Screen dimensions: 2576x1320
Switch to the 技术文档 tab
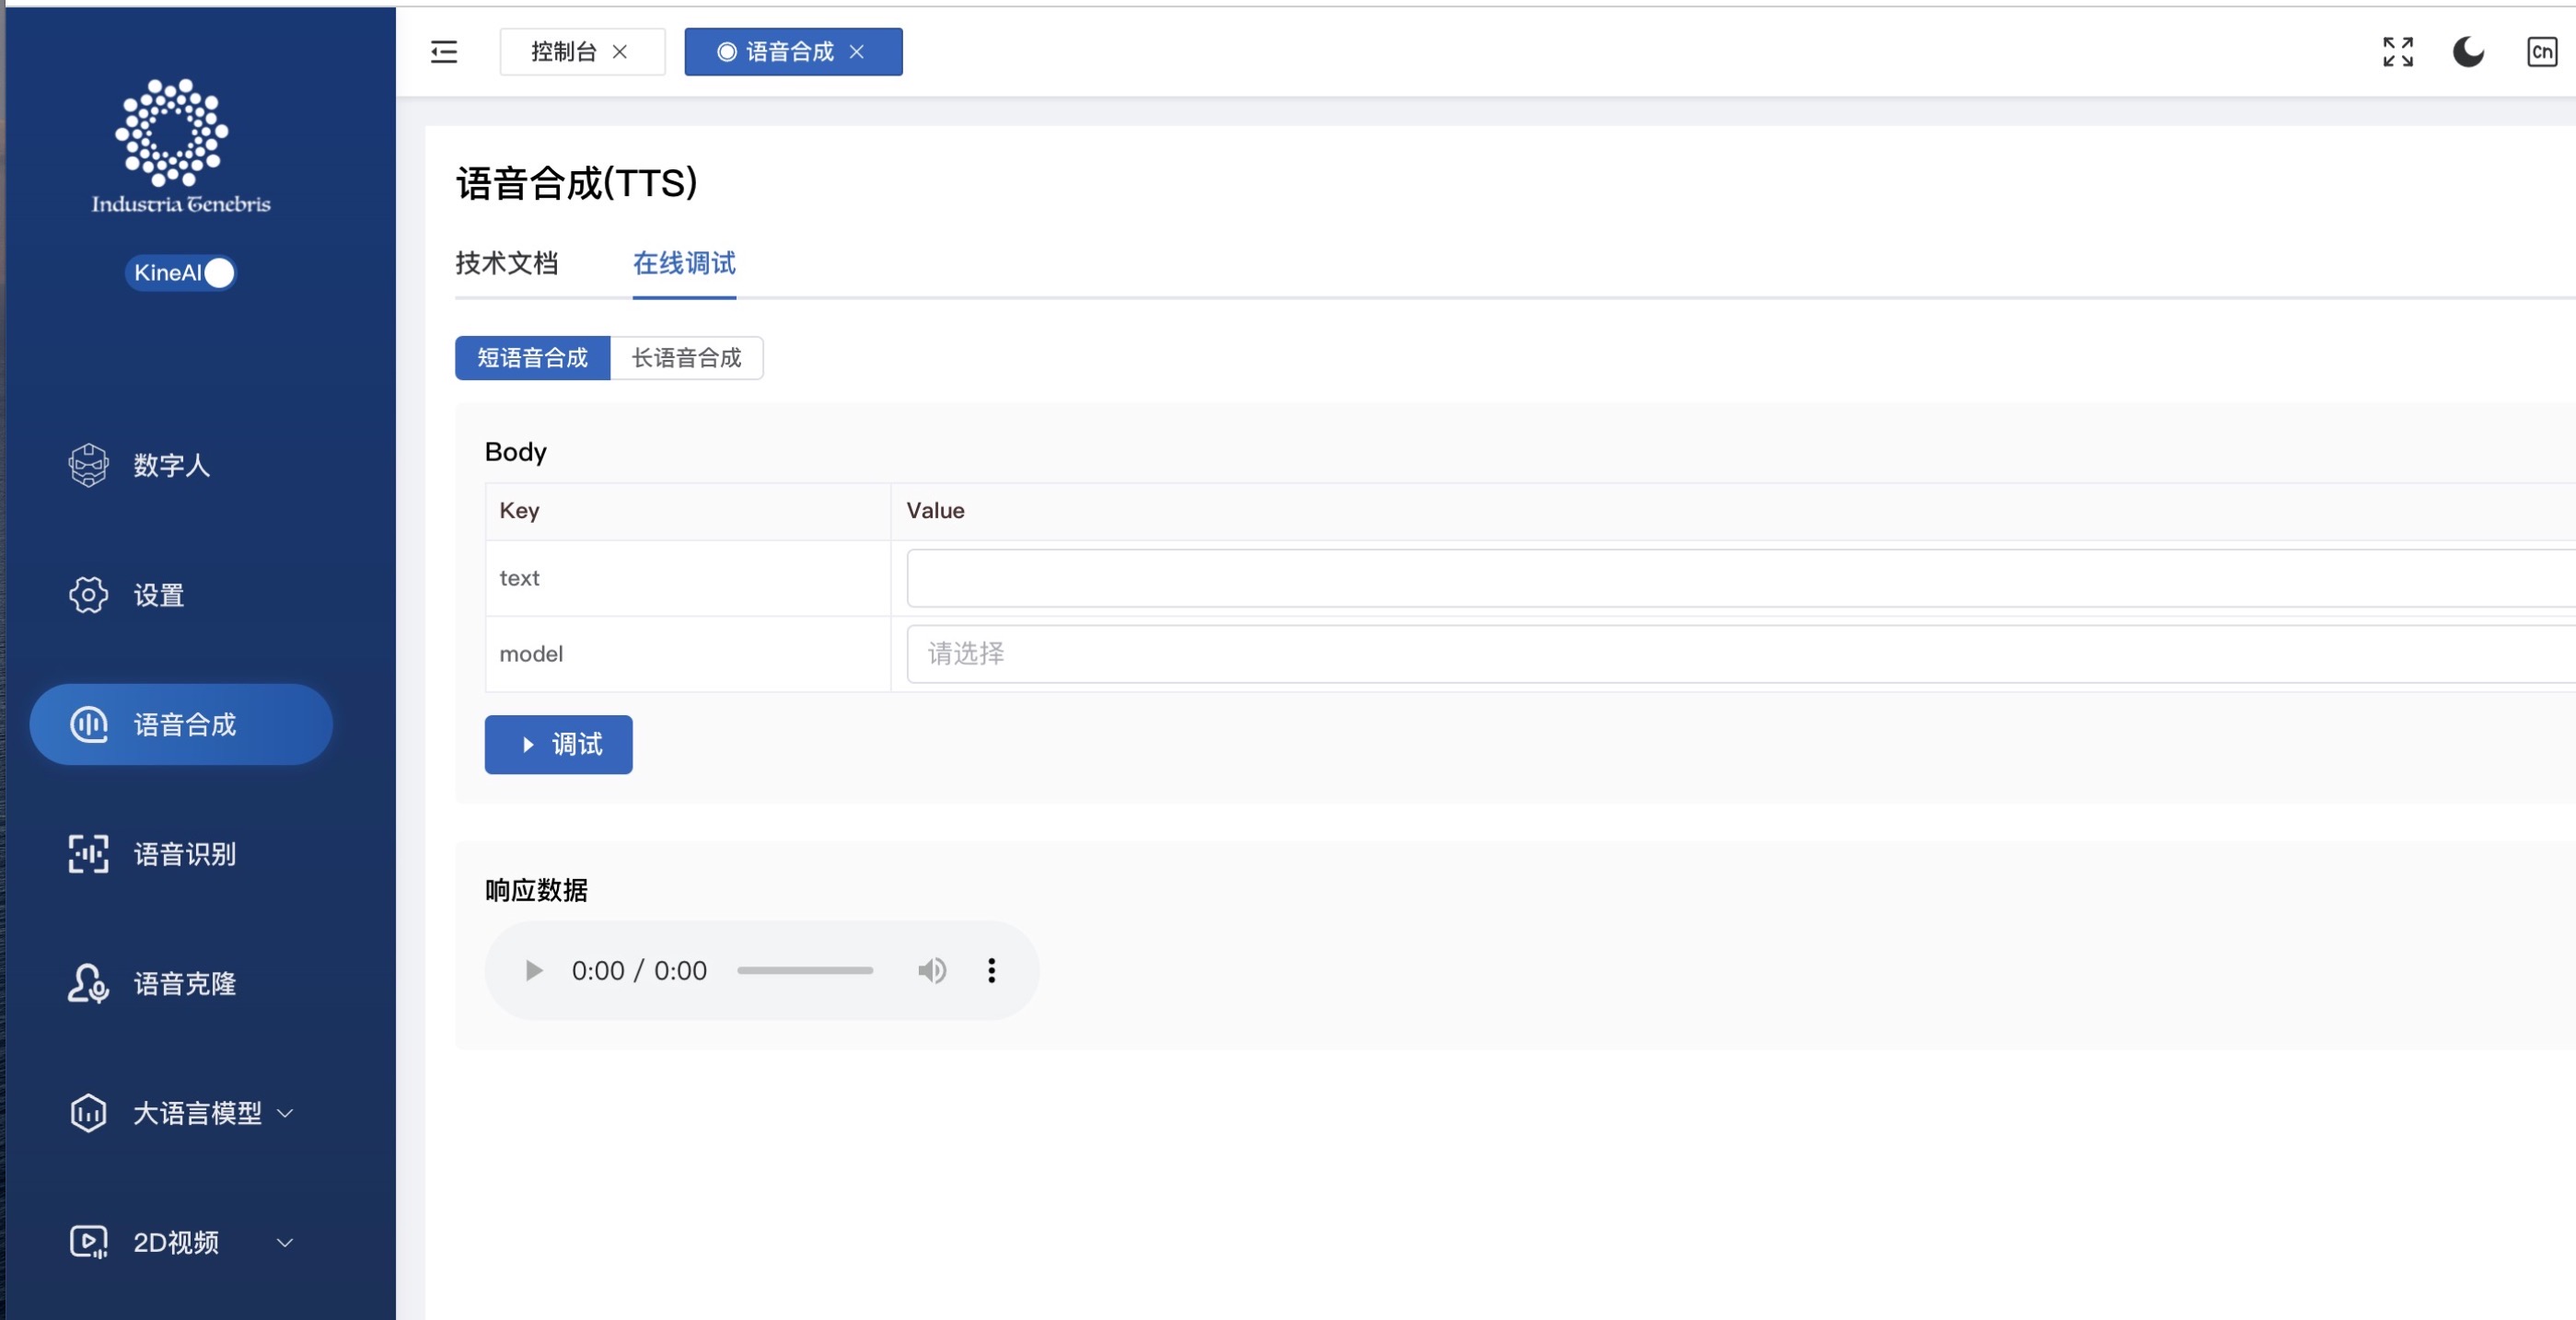coord(507,263)
